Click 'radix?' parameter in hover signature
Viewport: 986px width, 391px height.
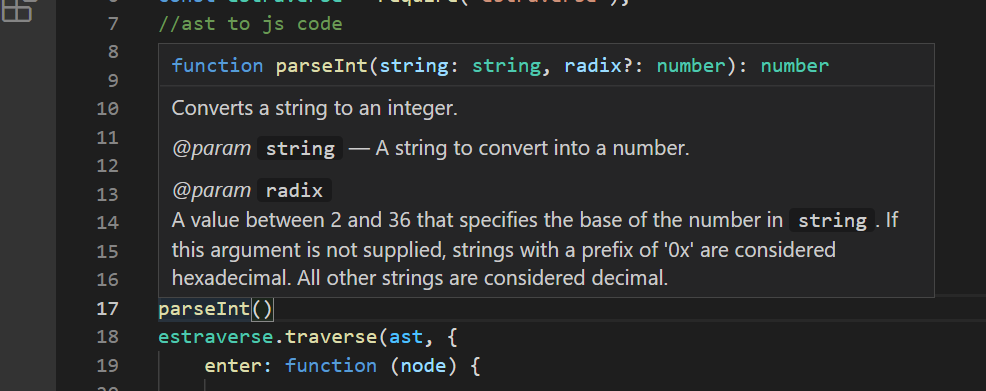(598, 66)
